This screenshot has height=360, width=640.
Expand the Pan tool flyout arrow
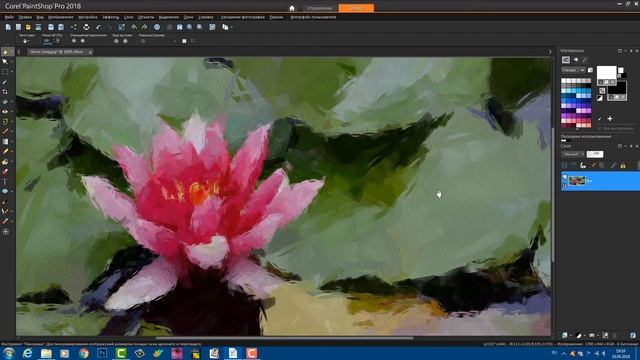point(11,52)
